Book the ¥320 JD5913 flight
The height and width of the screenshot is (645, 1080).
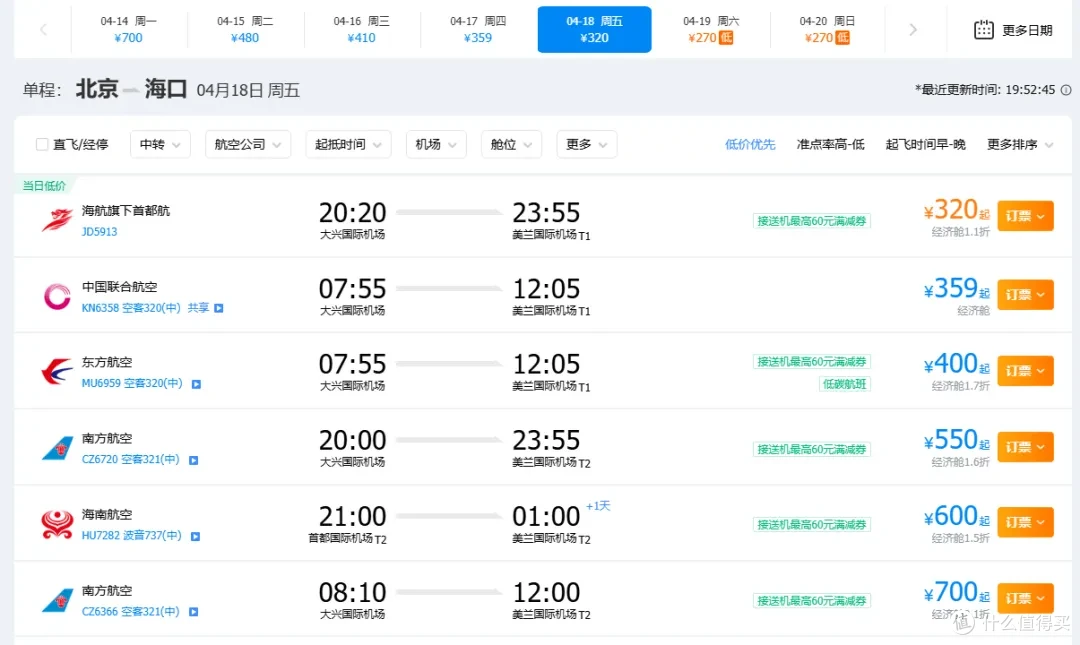pos(1025,216)
